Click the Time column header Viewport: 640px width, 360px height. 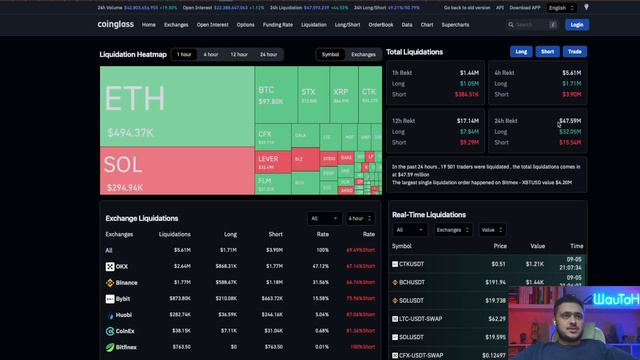click(x=577, y=246)
